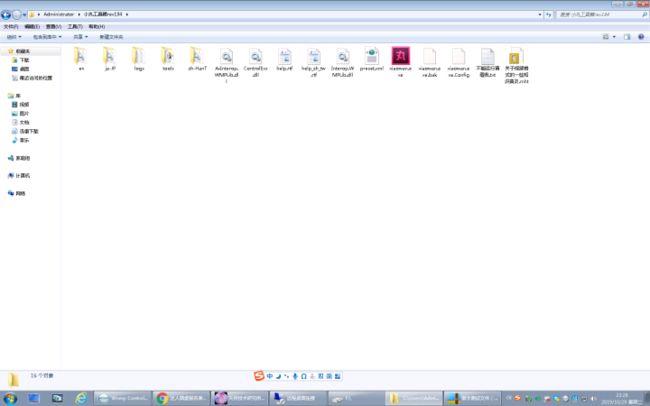Click the taskbar clock
This screenshot has height=406, width=650.
coord(621,398)
